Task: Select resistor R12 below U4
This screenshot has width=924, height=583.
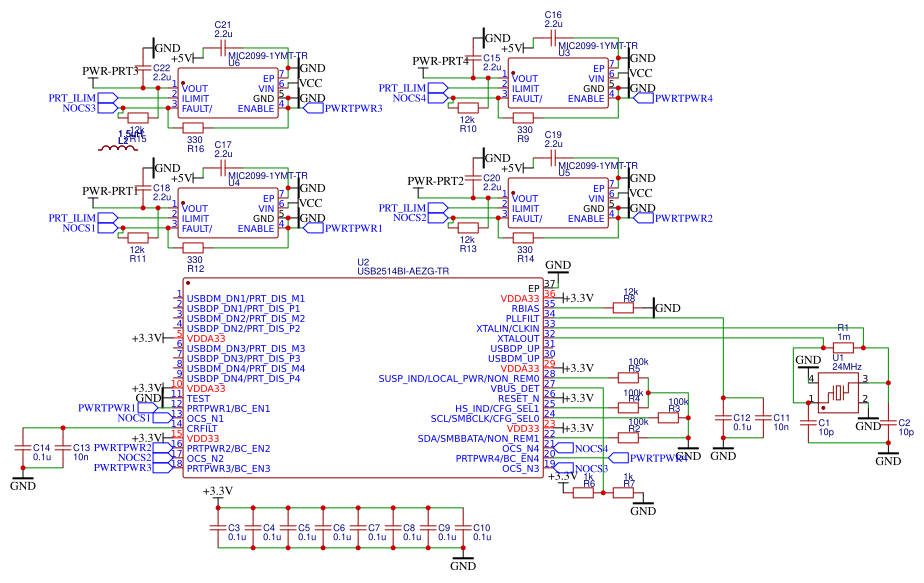Action: pyautogui.click(x=193, y=248)
